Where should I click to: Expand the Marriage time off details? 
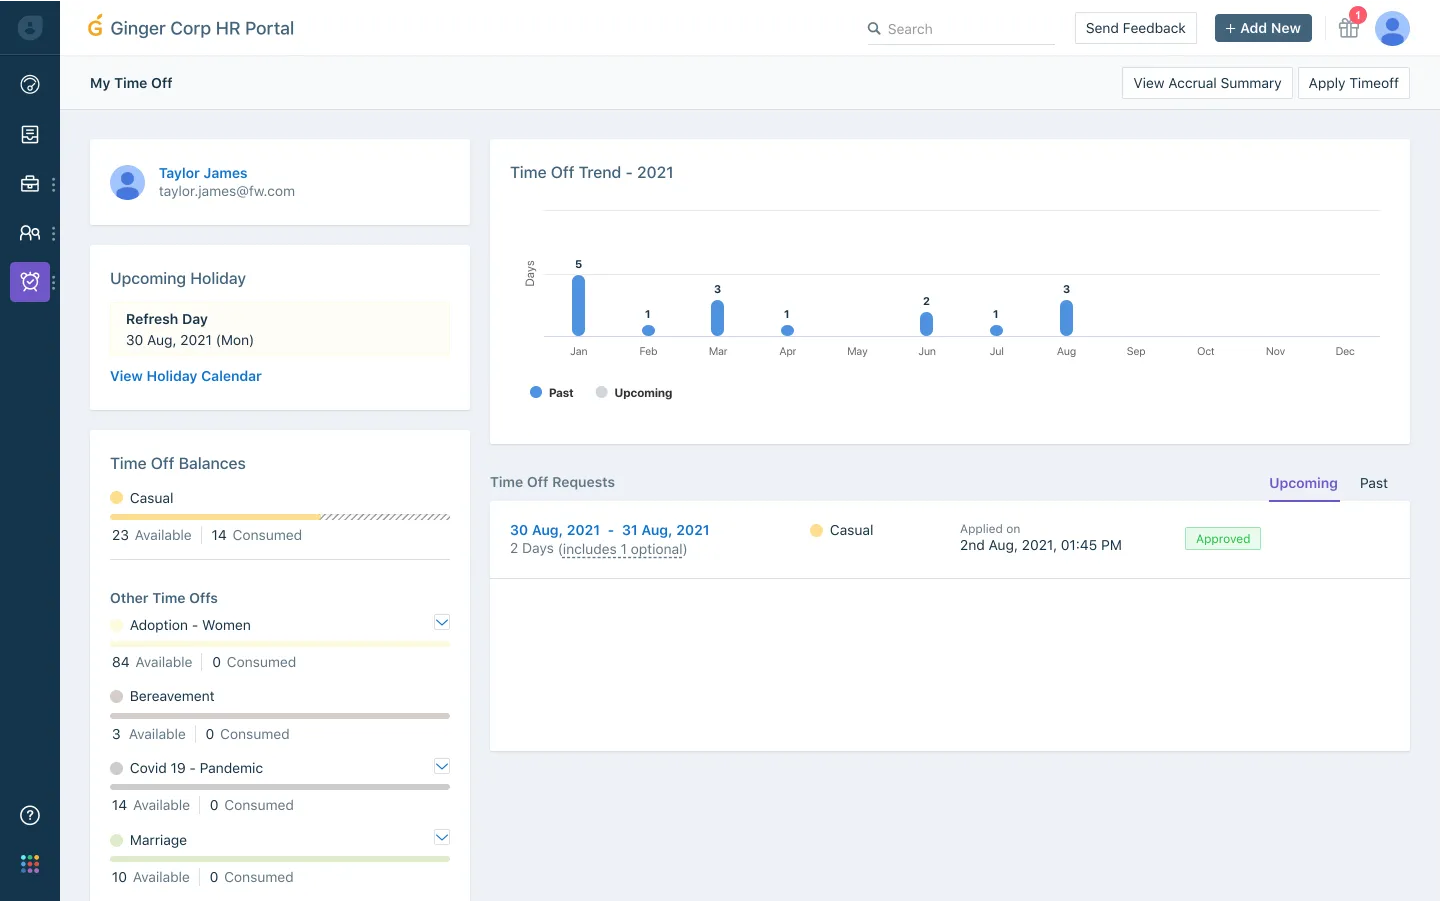click(x=442, y=837)
